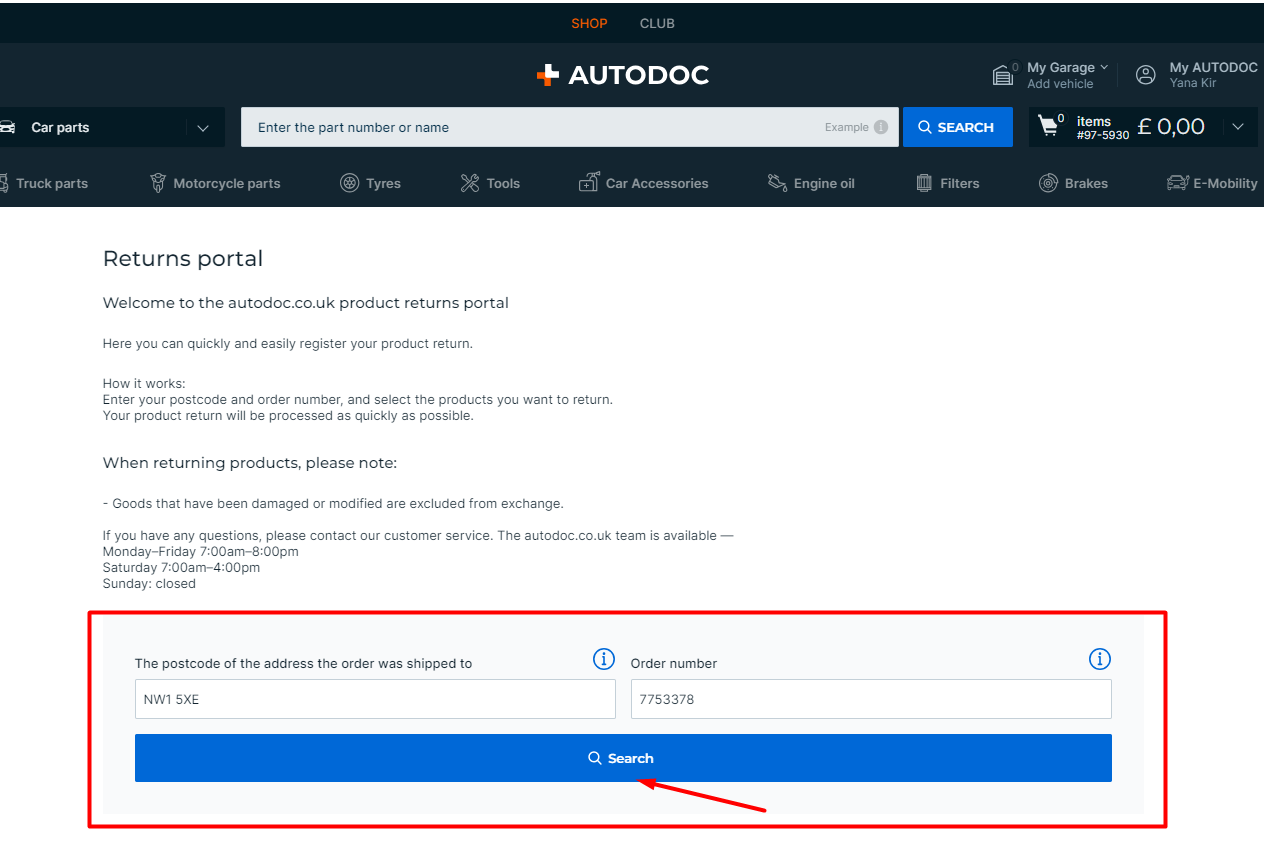Viewport: 1264px width, 849px height.
Task: Select the SHOP tab
Action: click(x=589, y=23)
